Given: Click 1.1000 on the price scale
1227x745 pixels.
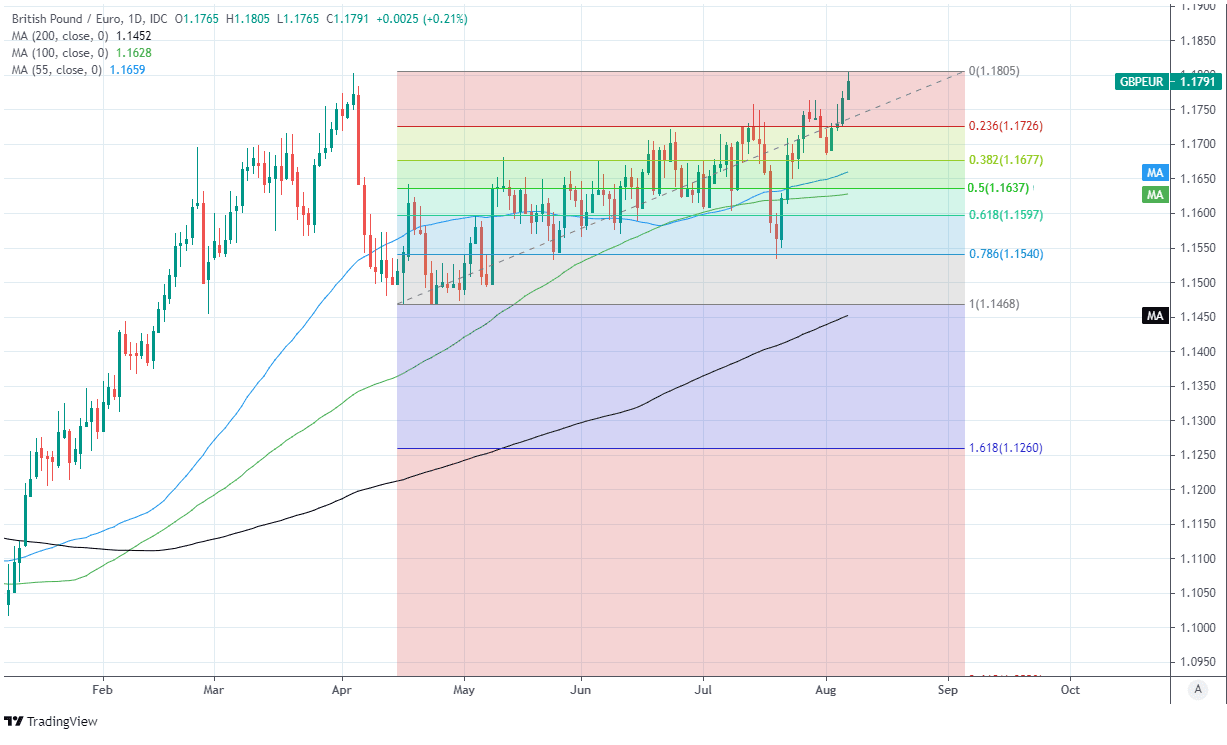Looking at the screenshot, I should [1197, 627].
